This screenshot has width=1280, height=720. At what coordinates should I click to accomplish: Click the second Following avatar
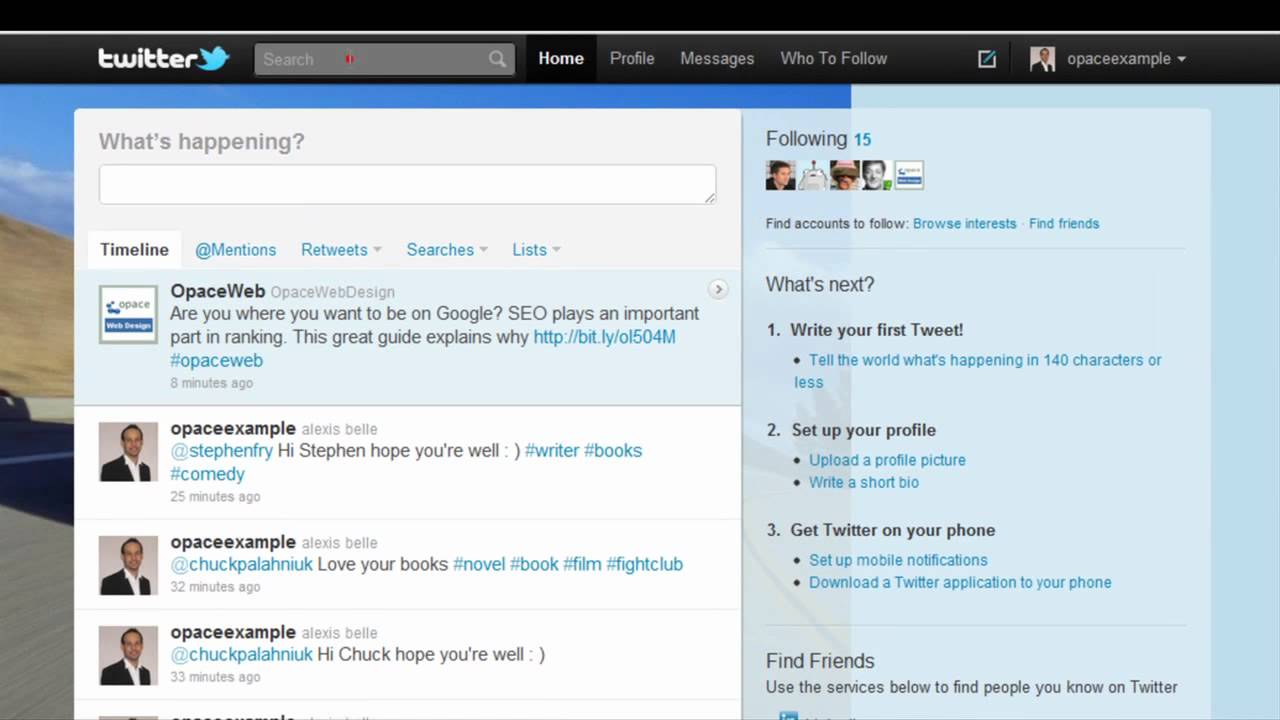(x=813, y=175)
